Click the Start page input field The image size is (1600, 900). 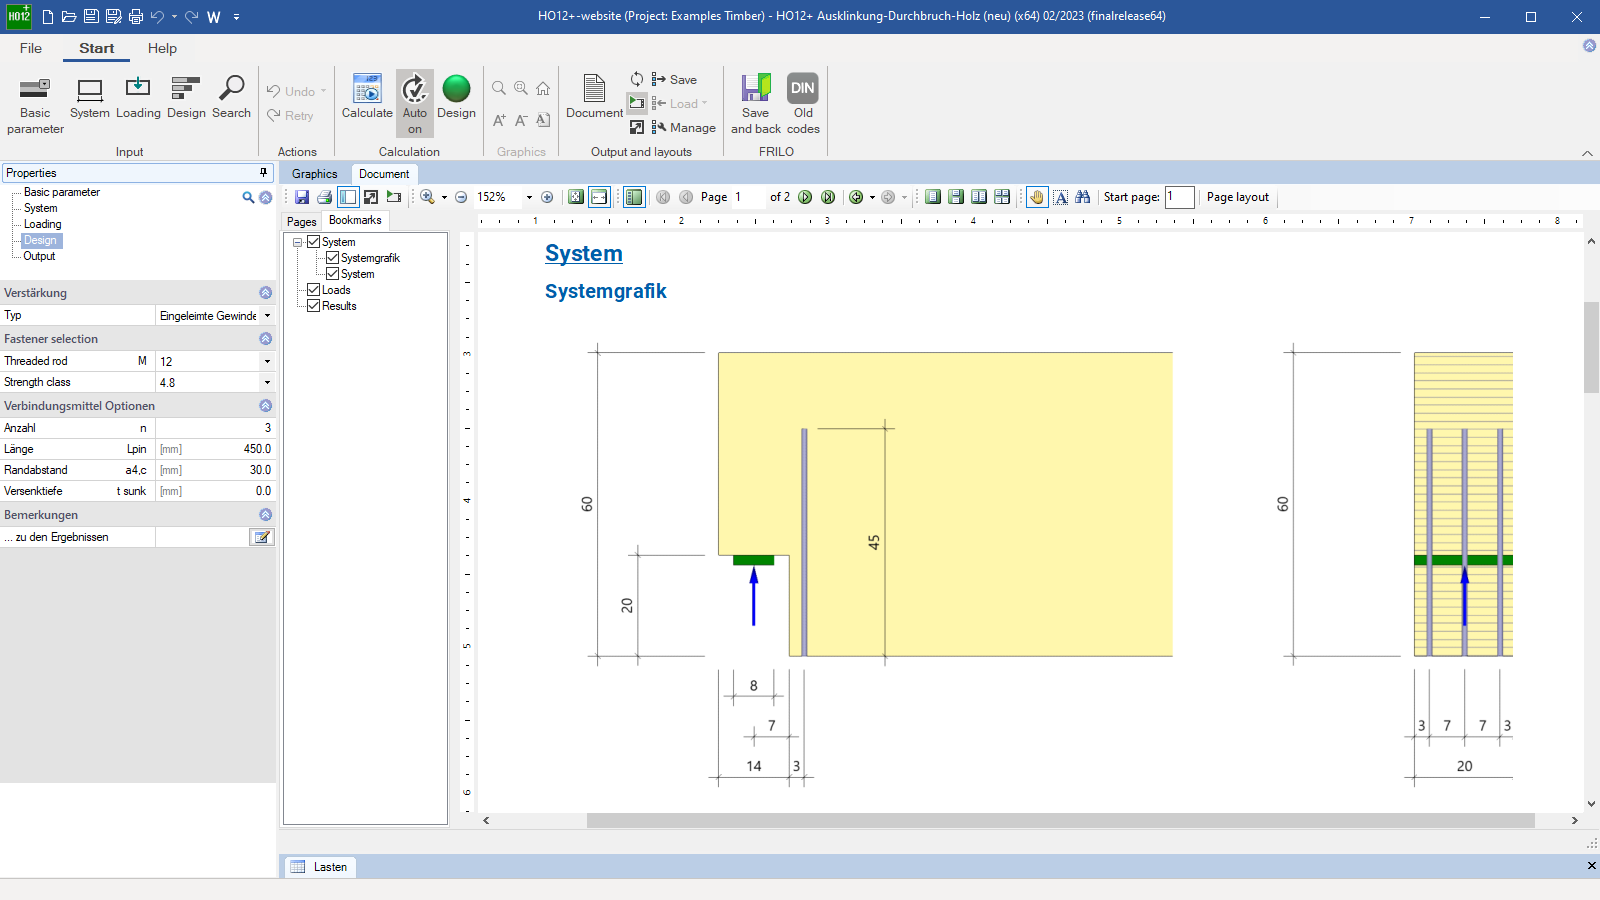1180,197
